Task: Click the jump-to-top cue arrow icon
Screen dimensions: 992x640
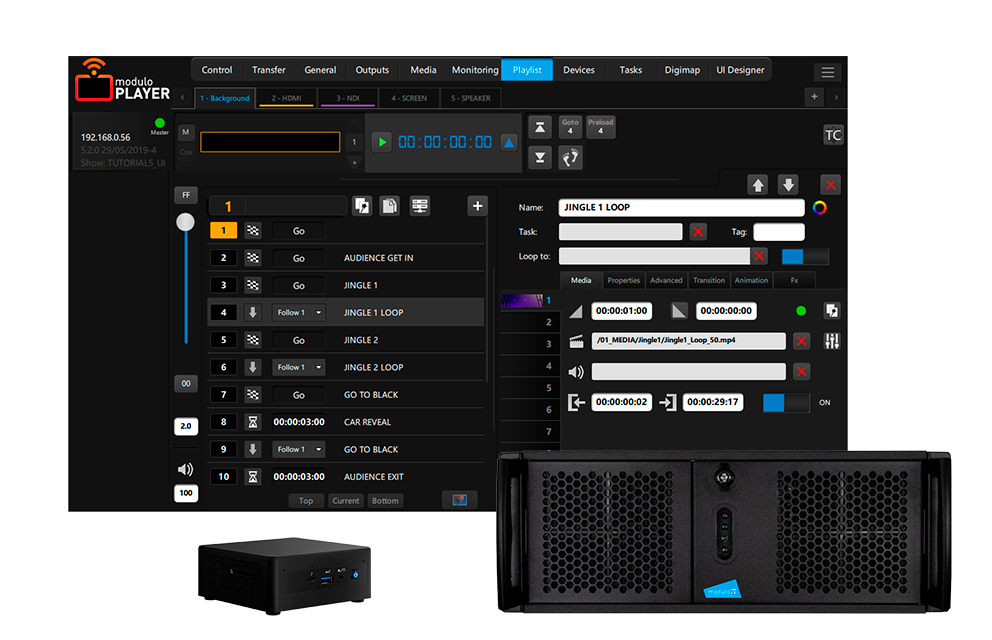Action: [x=540, y=128]
